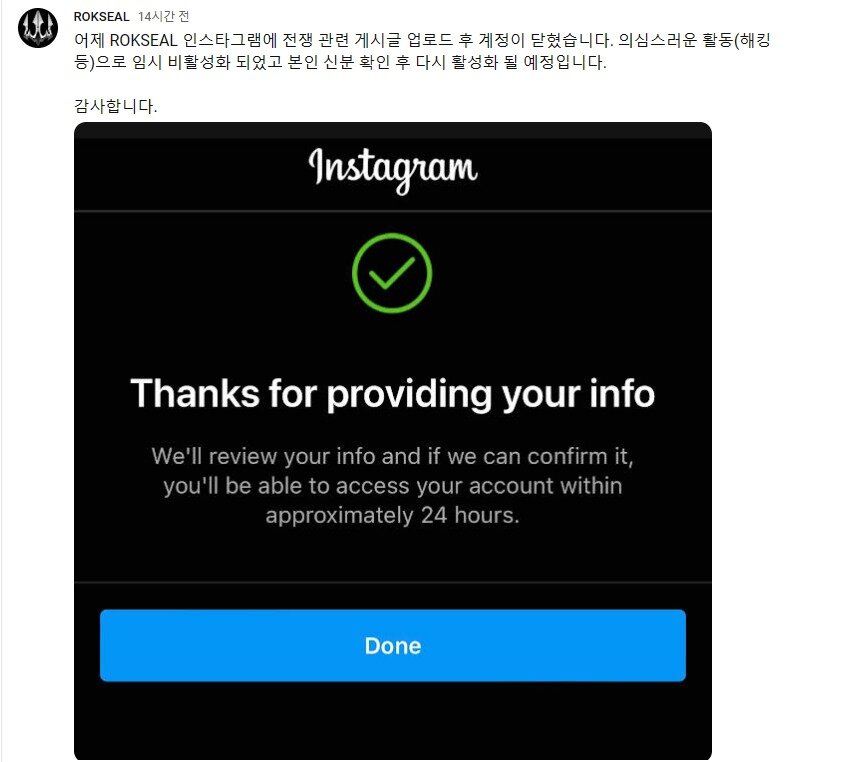Click the '감사합니다.' closing line
Screen dimensions: 845x762
115,106
